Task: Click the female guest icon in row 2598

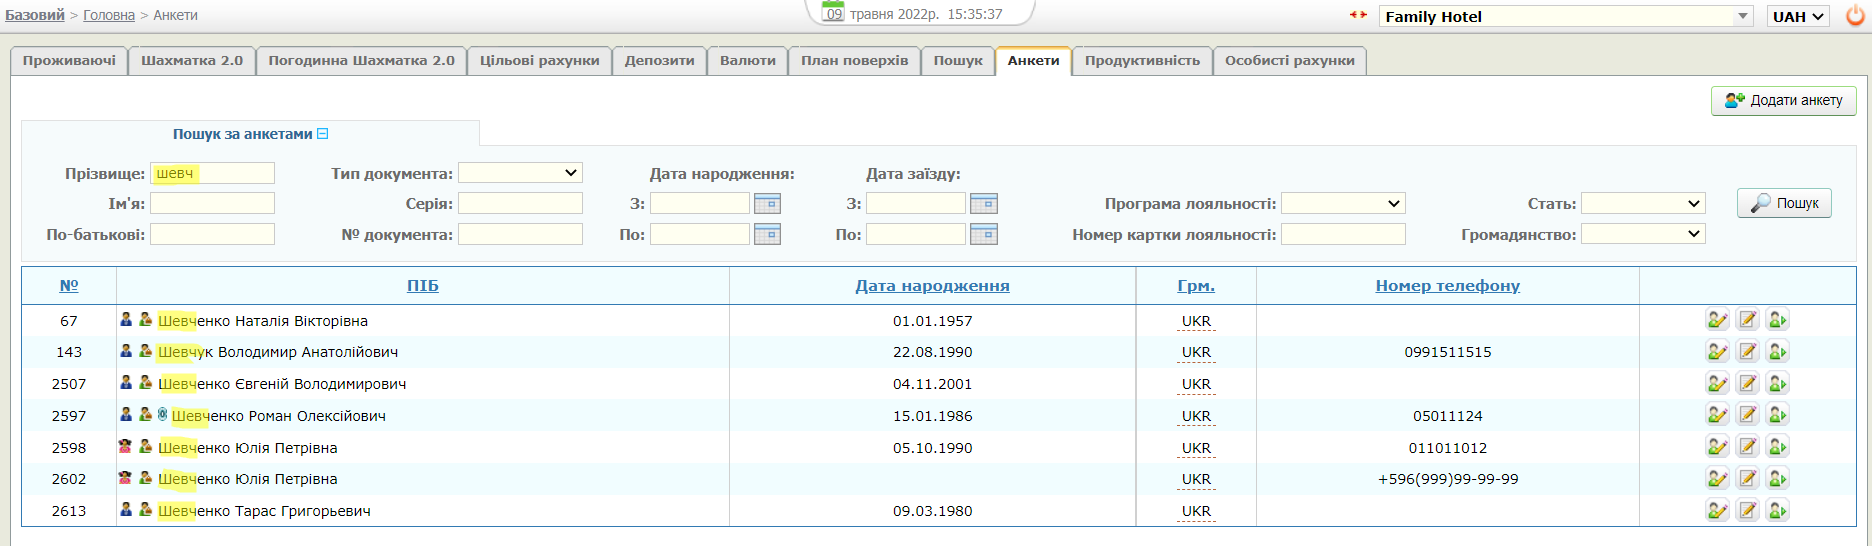Action: coord(126,447)
